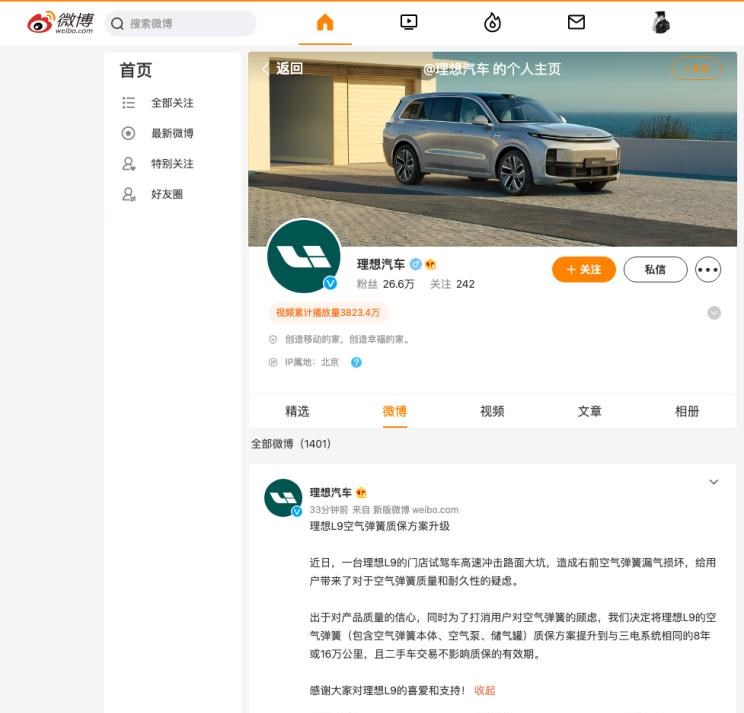Open the post's dropdown chevron menu
This screenshot has width=744, height=713.
click(714, 482)
